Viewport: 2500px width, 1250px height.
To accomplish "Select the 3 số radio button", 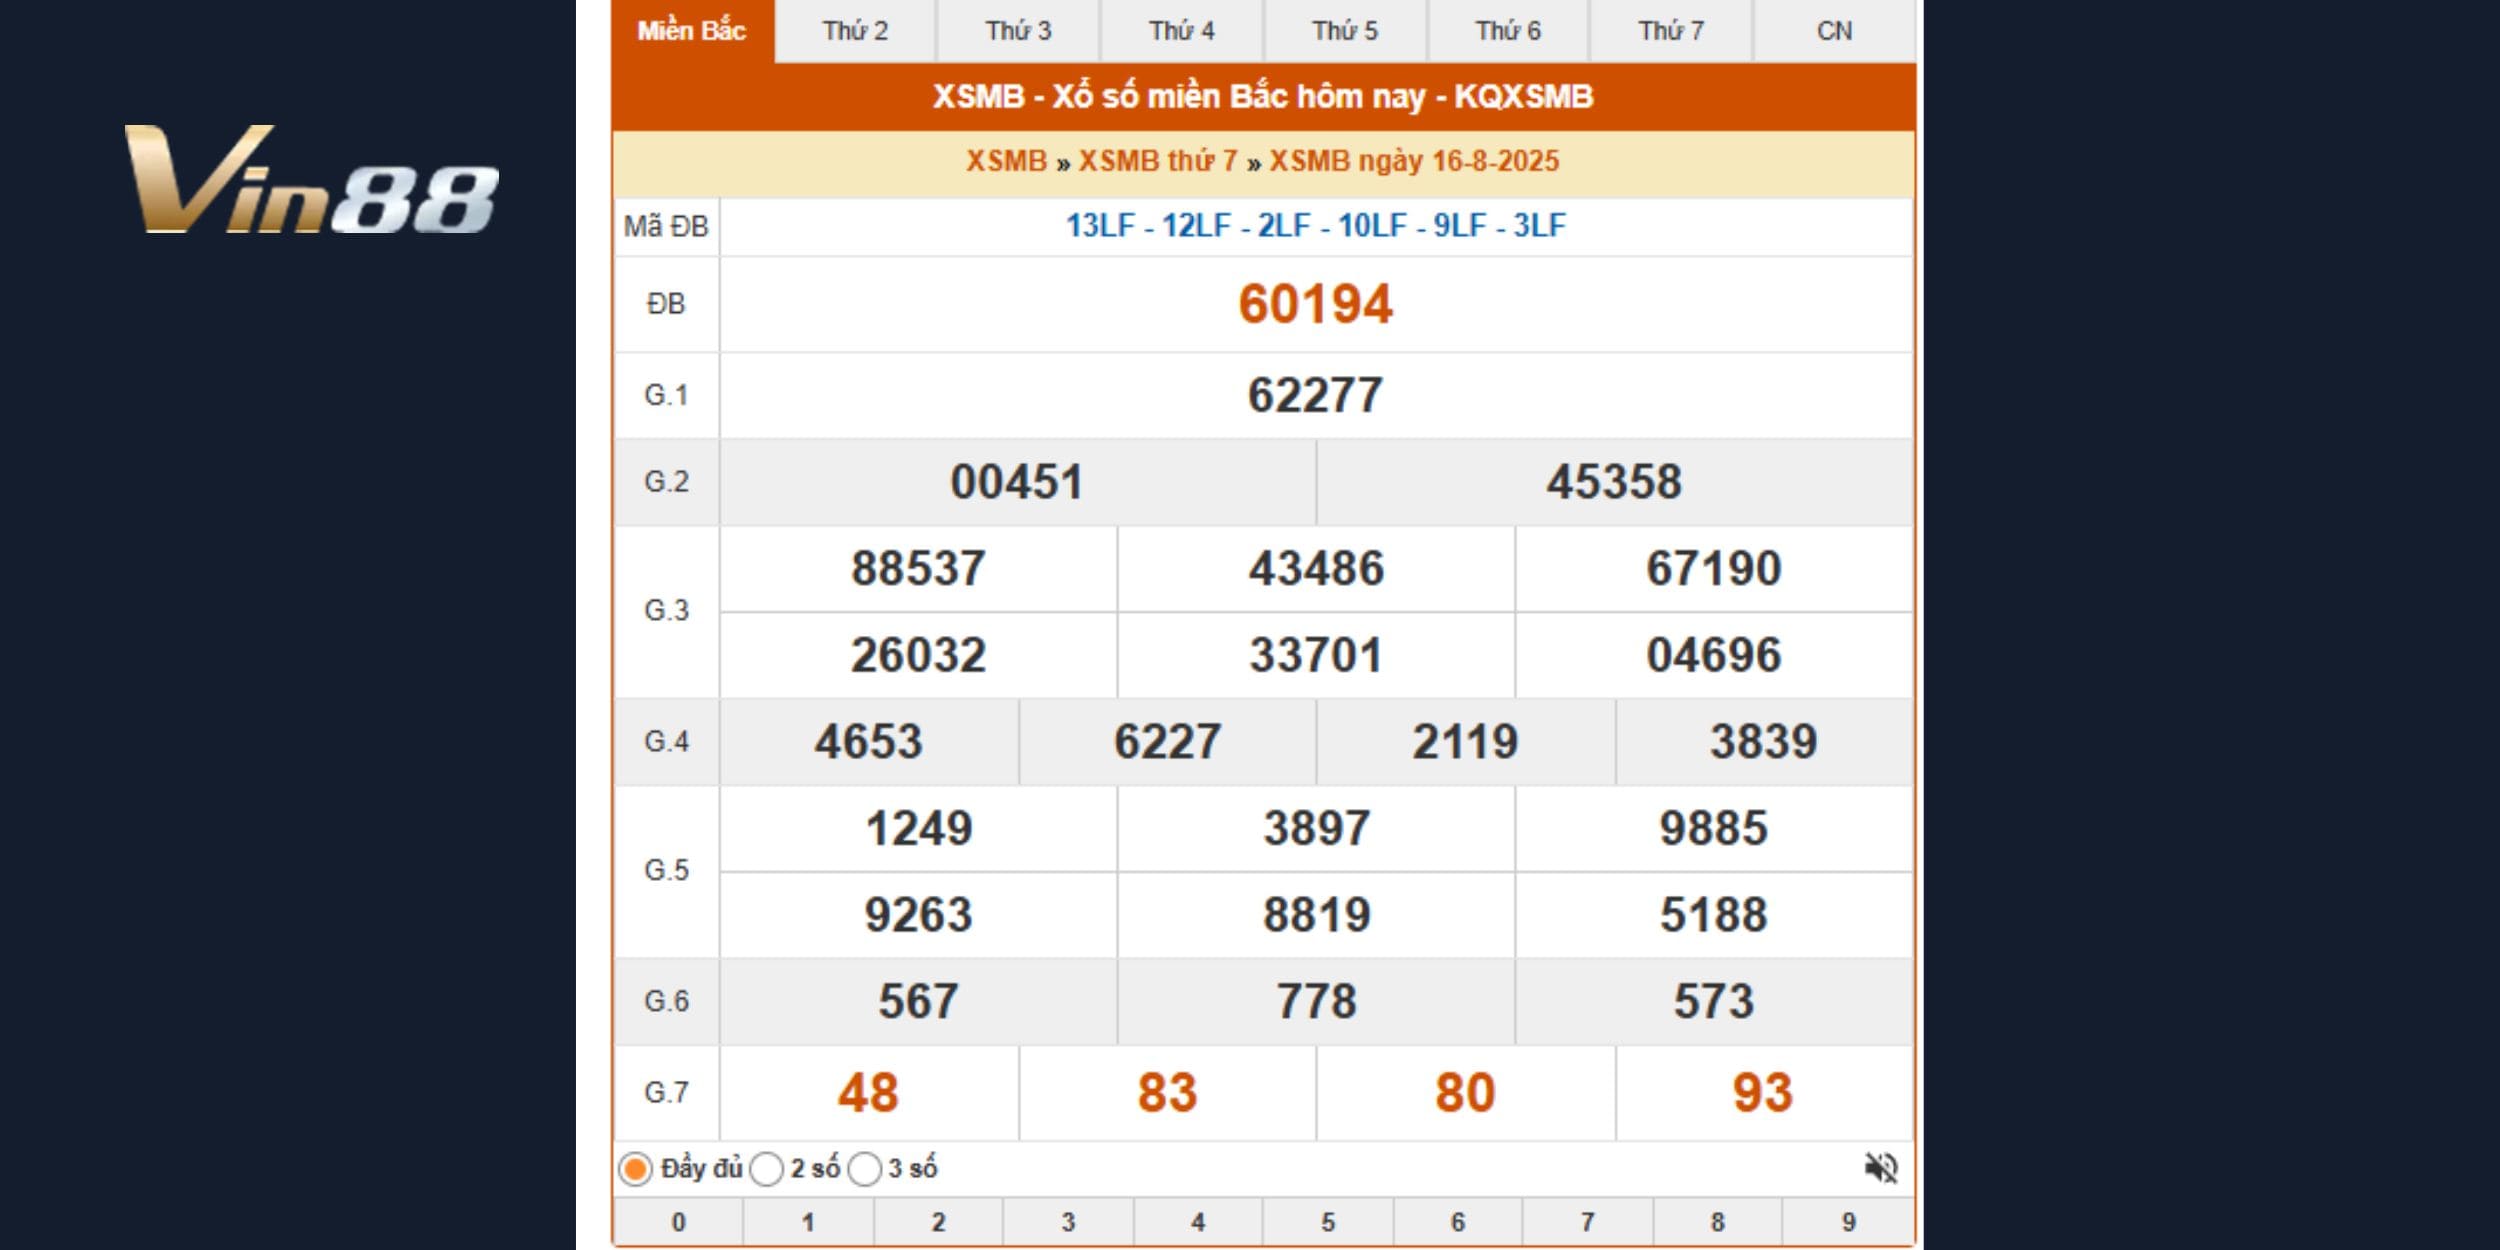I will (865, 1169).
